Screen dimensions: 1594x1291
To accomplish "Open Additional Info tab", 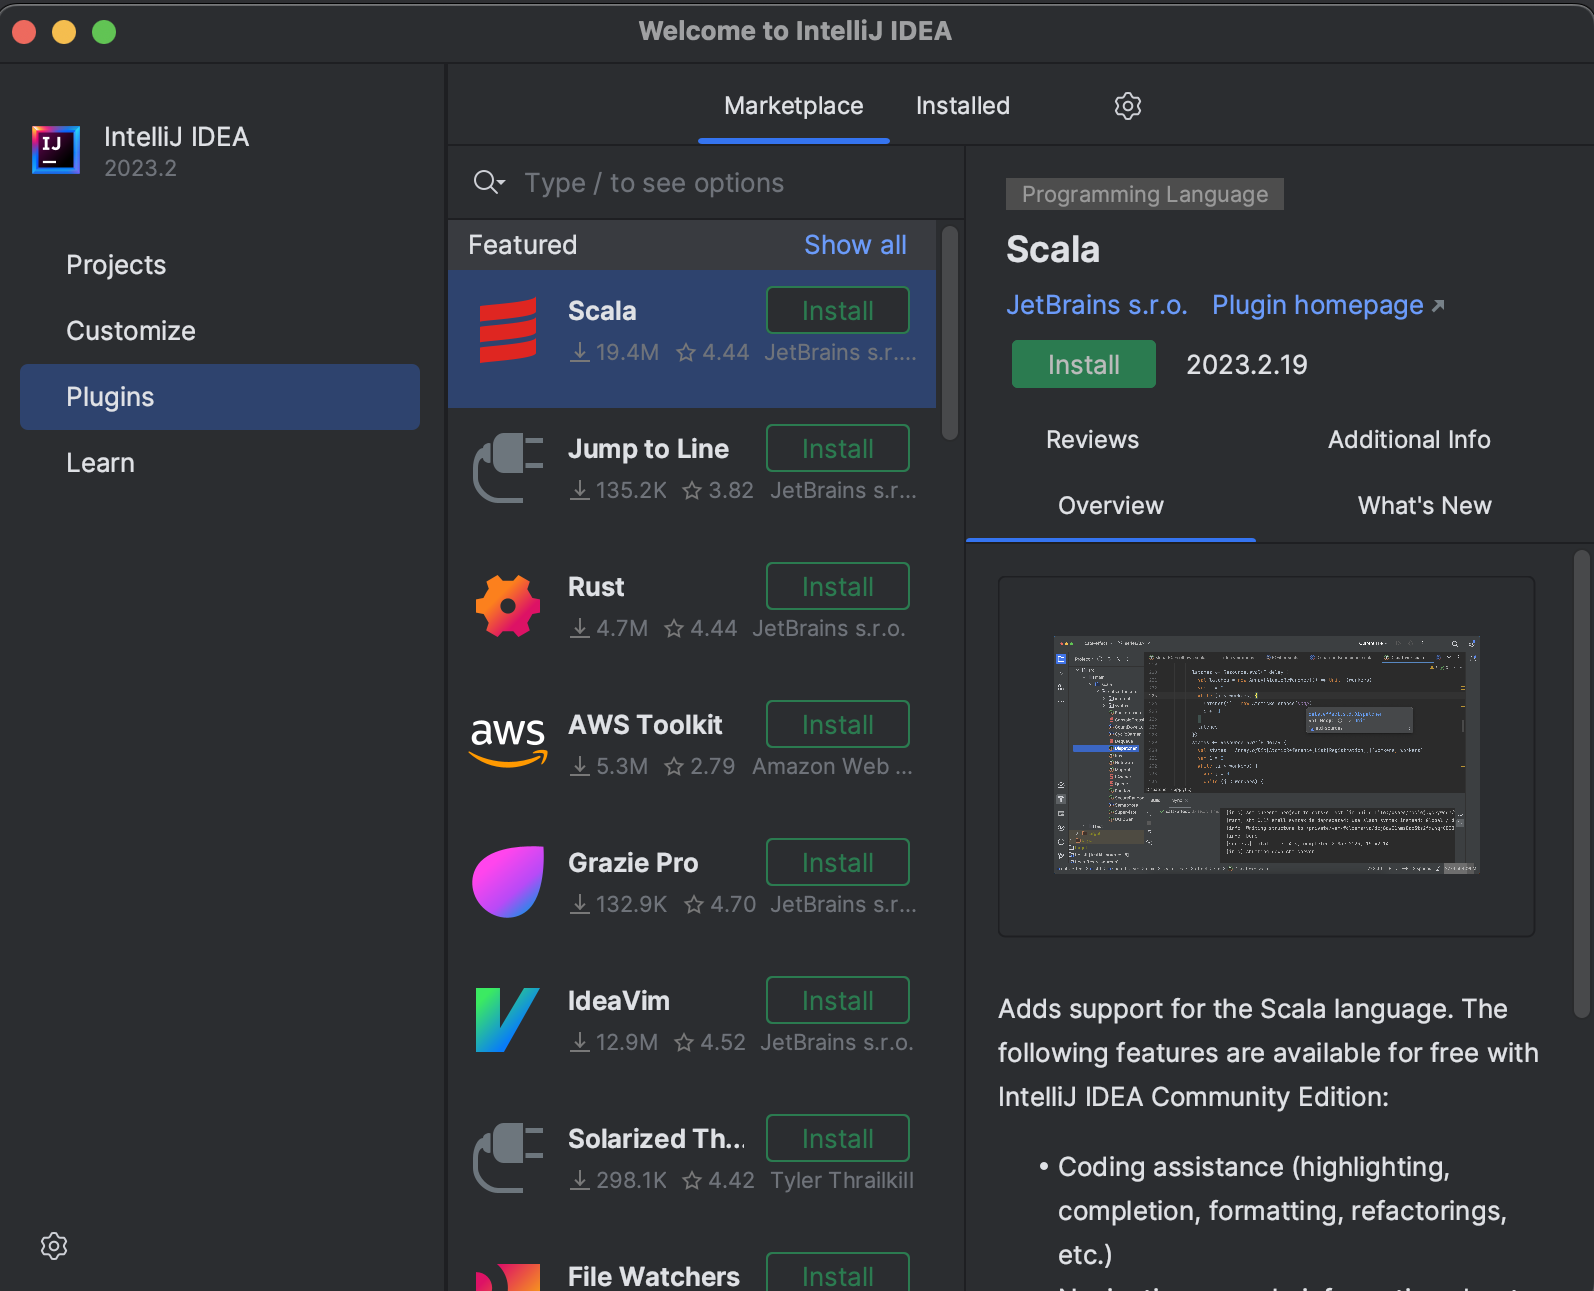I will tap(1408, 440).
